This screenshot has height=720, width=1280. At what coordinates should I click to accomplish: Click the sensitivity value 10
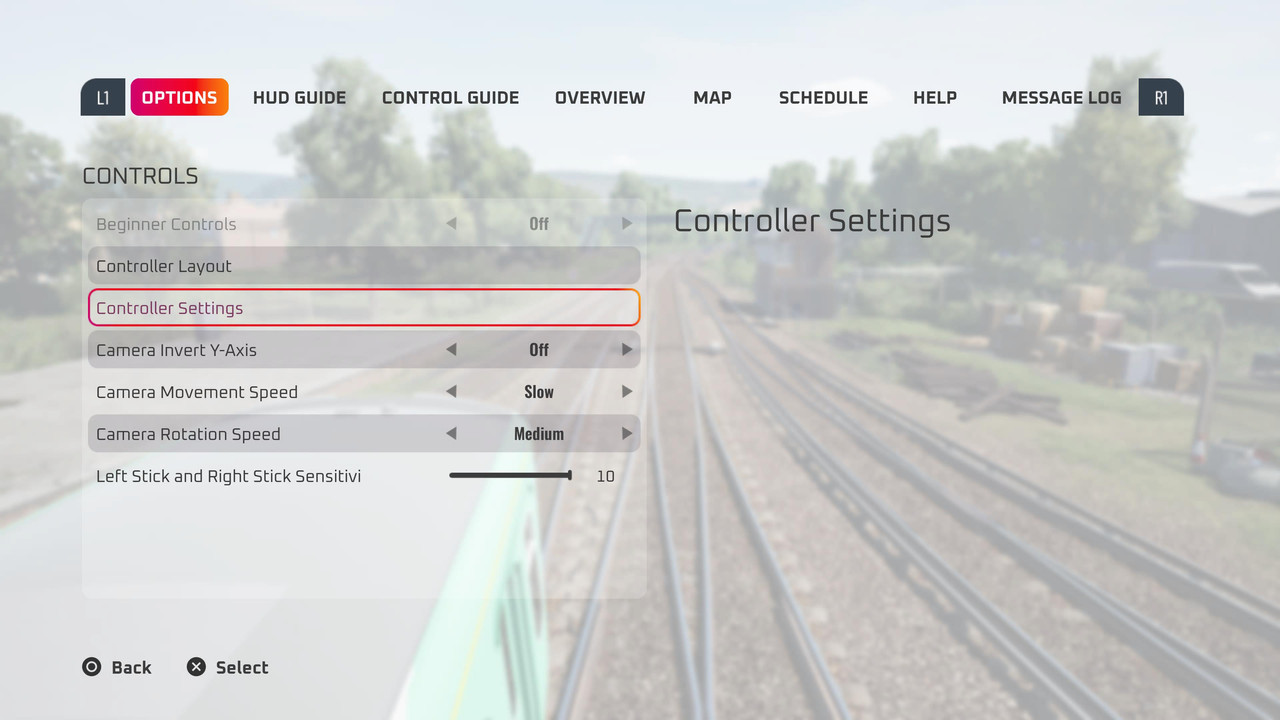click(605, 476)
